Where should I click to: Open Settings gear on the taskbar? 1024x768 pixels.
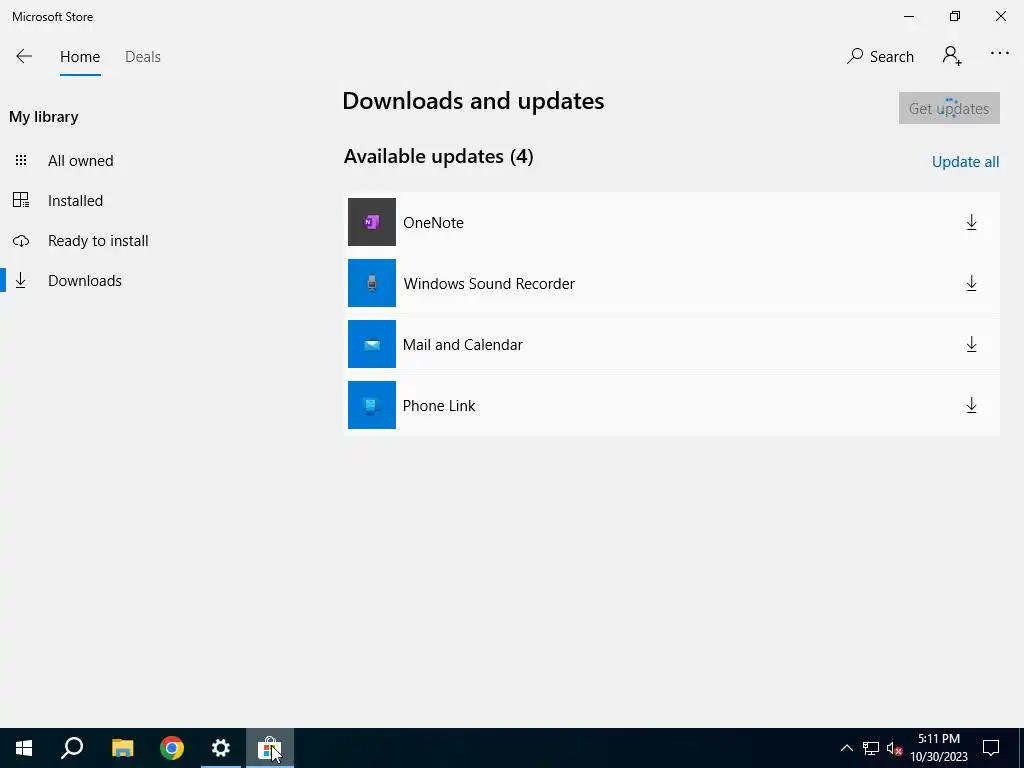[221, 748]
